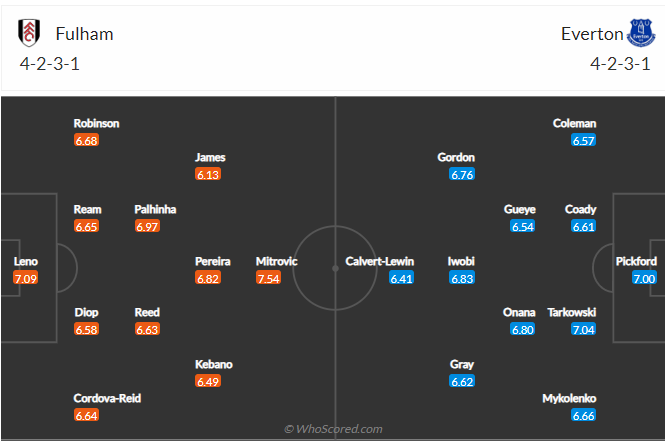Select James's 6.13 rating badge
The height and width of the screenshot is (441, 665).
208,174
